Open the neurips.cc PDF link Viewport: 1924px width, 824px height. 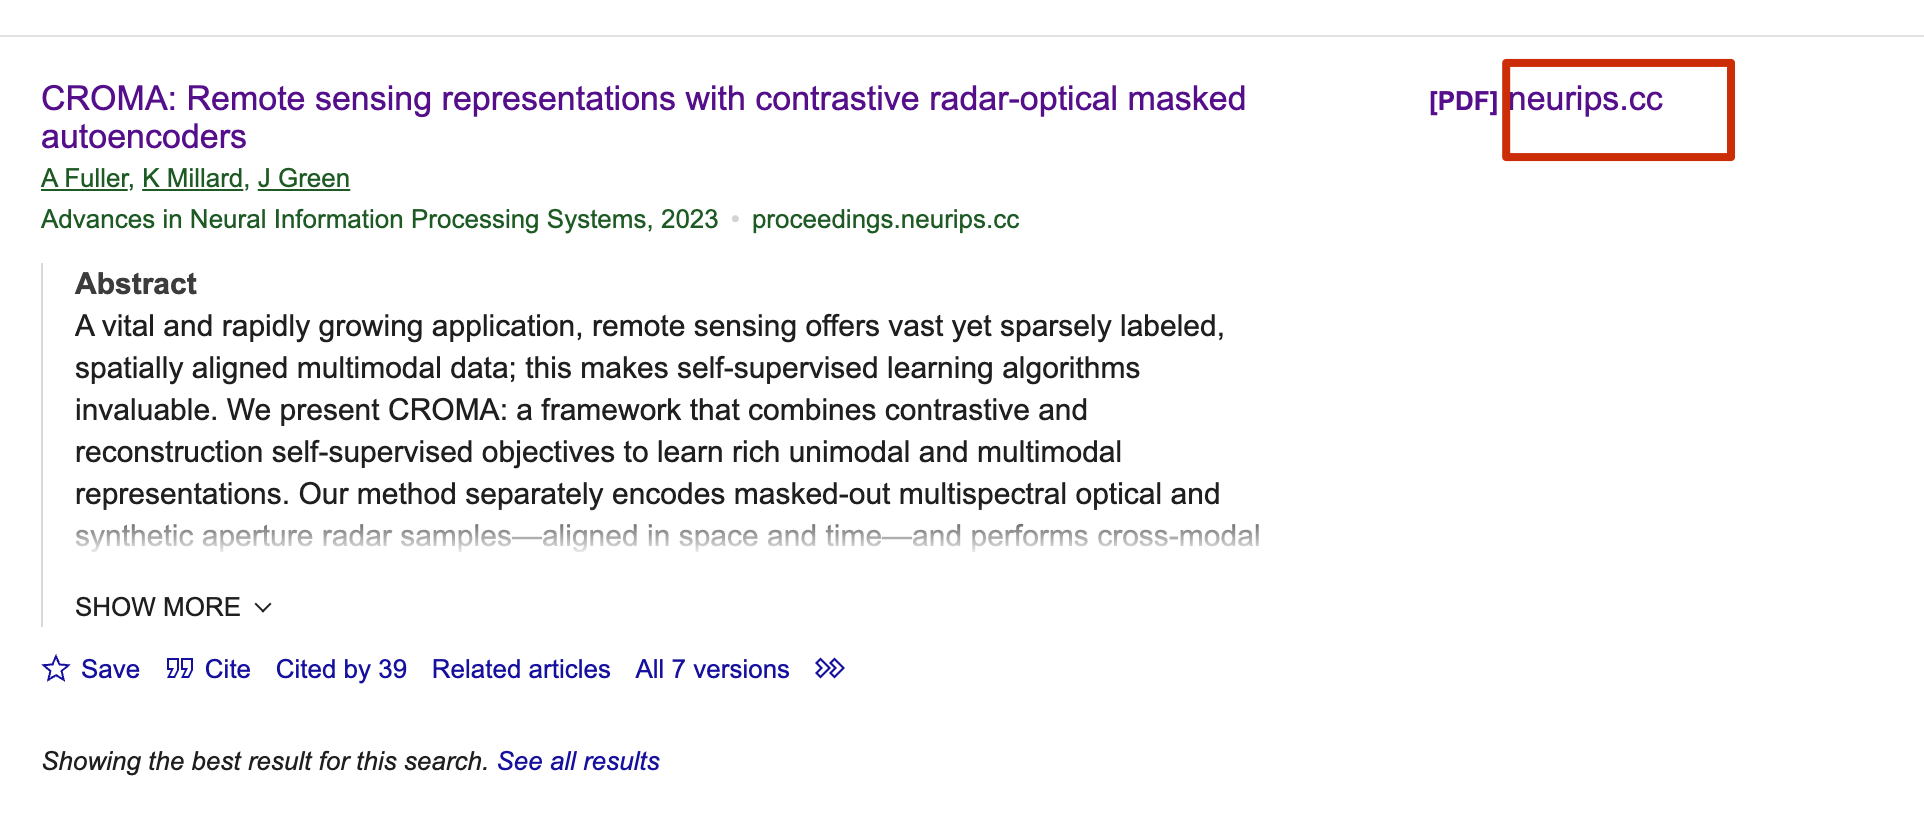tap(1586, 99)
